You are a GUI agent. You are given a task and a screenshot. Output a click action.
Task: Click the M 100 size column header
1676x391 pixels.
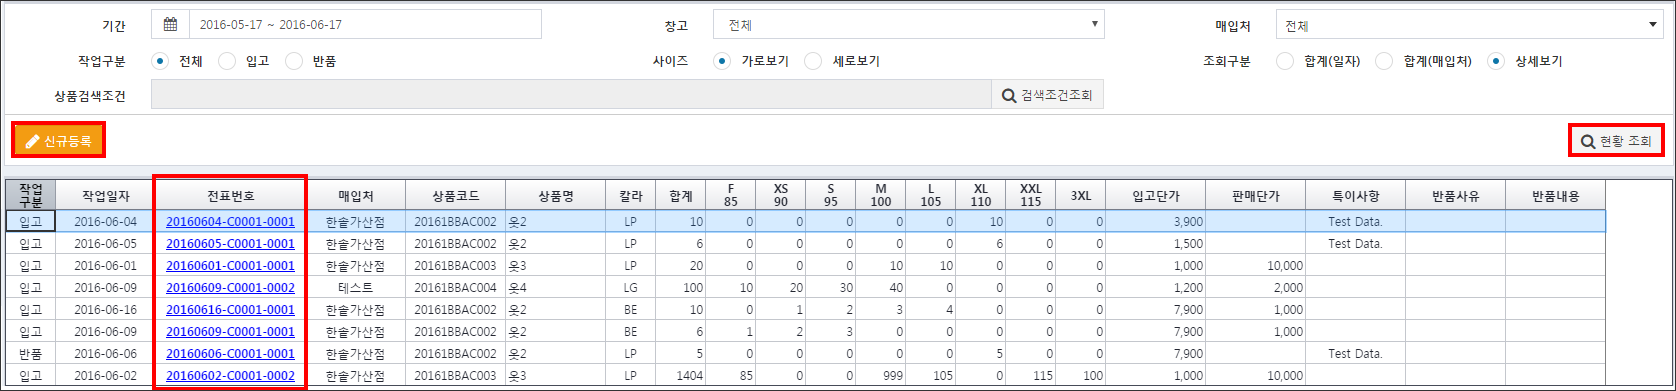(x=881, y=195)
